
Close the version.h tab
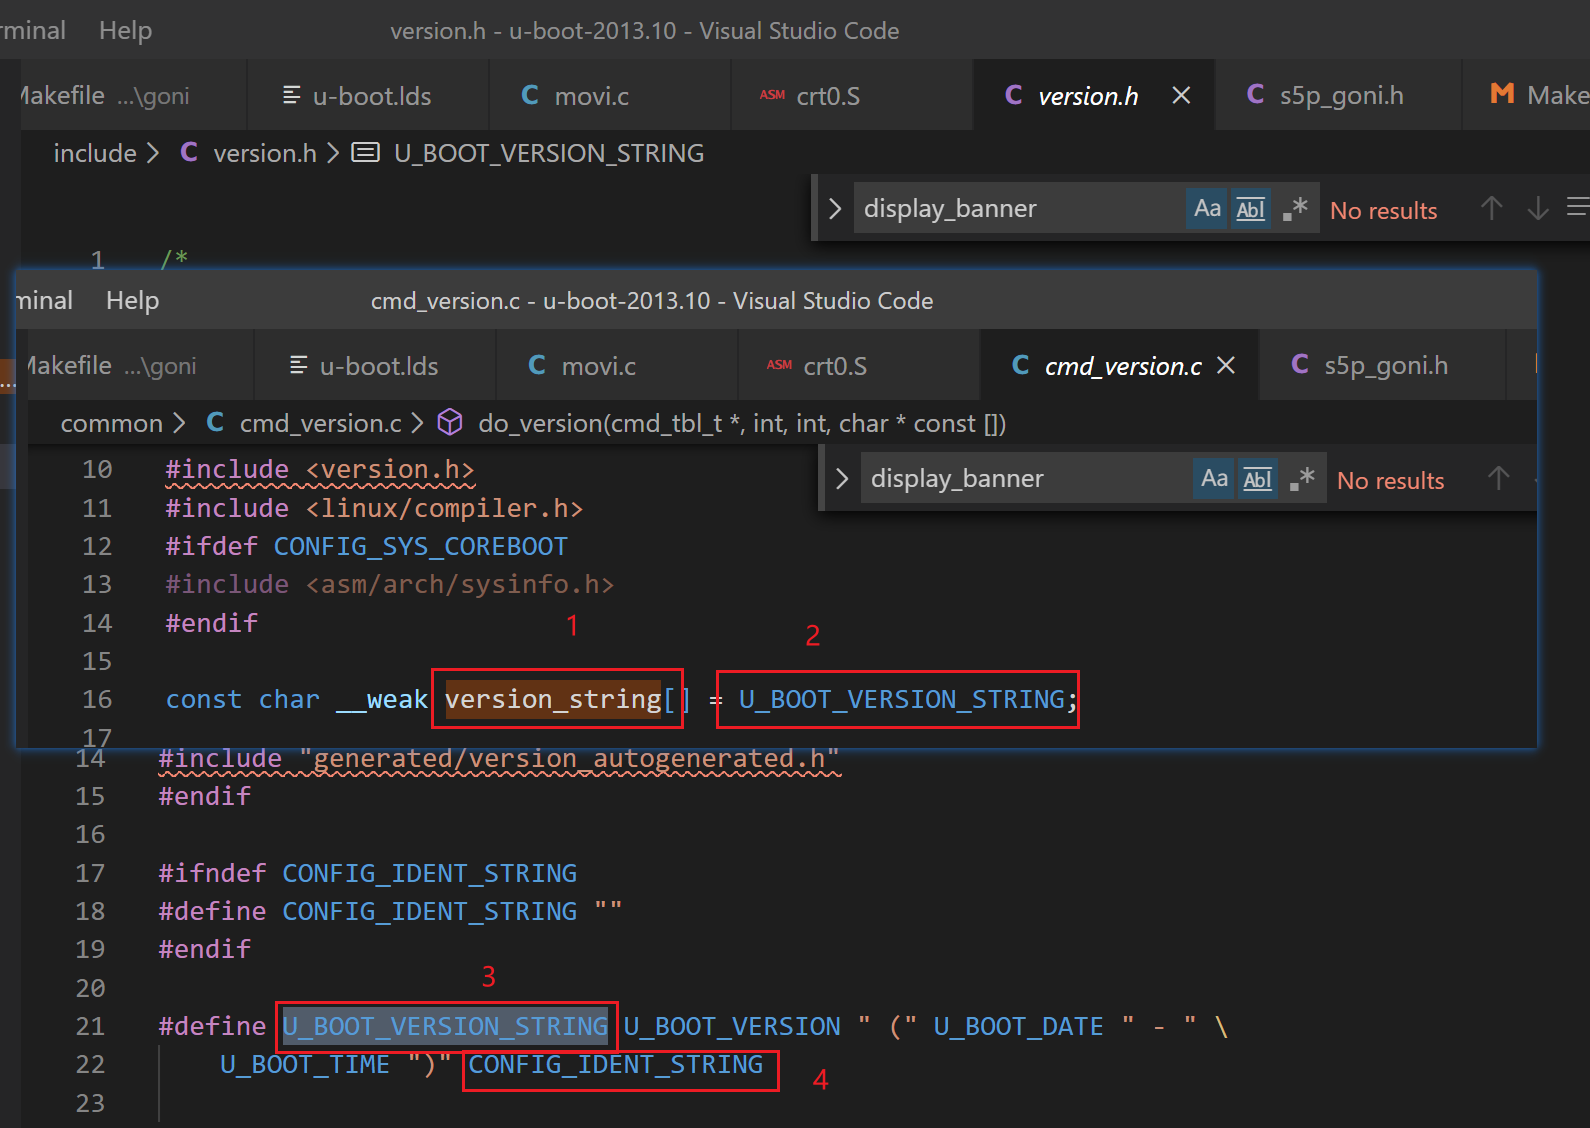1181,95
